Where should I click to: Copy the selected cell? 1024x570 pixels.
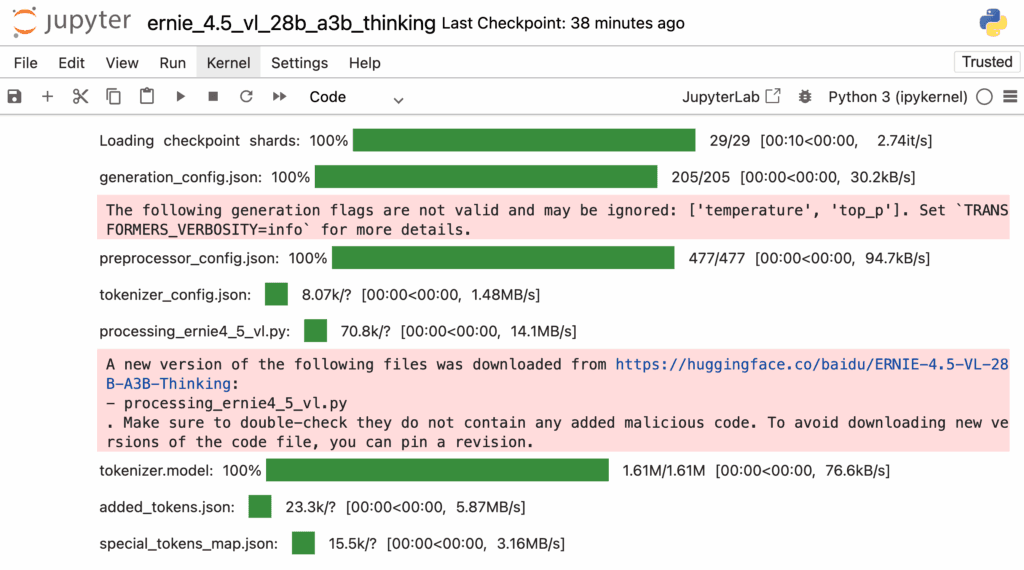coord(113,97)
